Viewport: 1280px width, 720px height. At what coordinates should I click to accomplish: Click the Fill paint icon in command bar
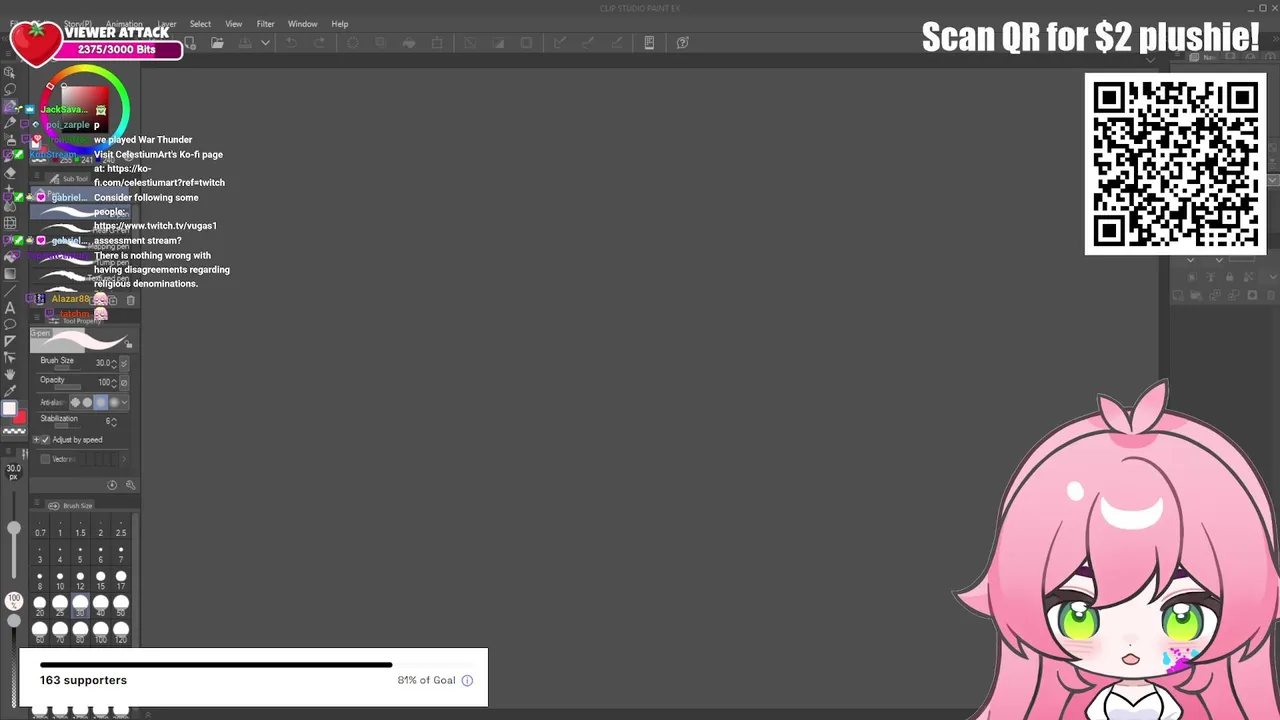tap(409, 43)
